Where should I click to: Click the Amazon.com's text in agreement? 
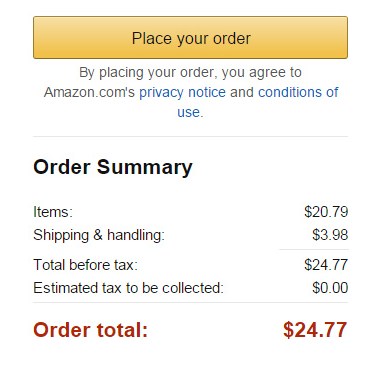click(89, 92)
